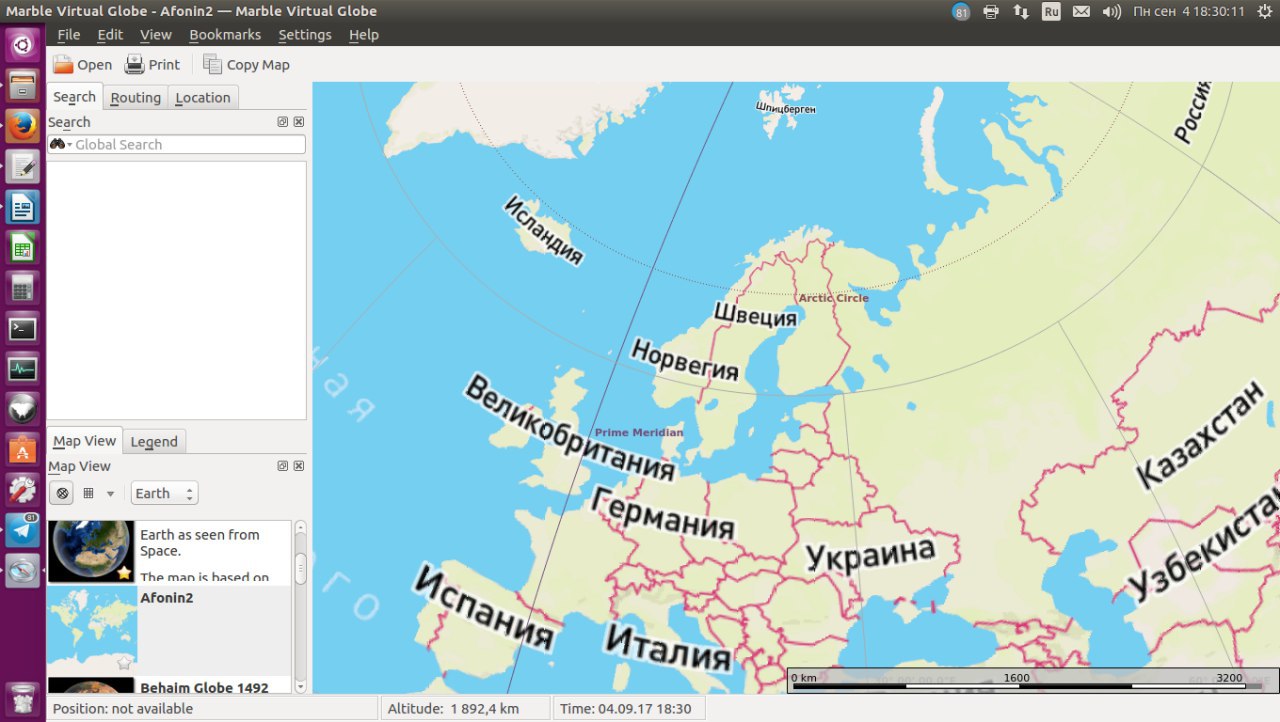The image size is (1280, 722).
Task: Select the Earth as seen from Space thumbnail
Action: [91, 551]
